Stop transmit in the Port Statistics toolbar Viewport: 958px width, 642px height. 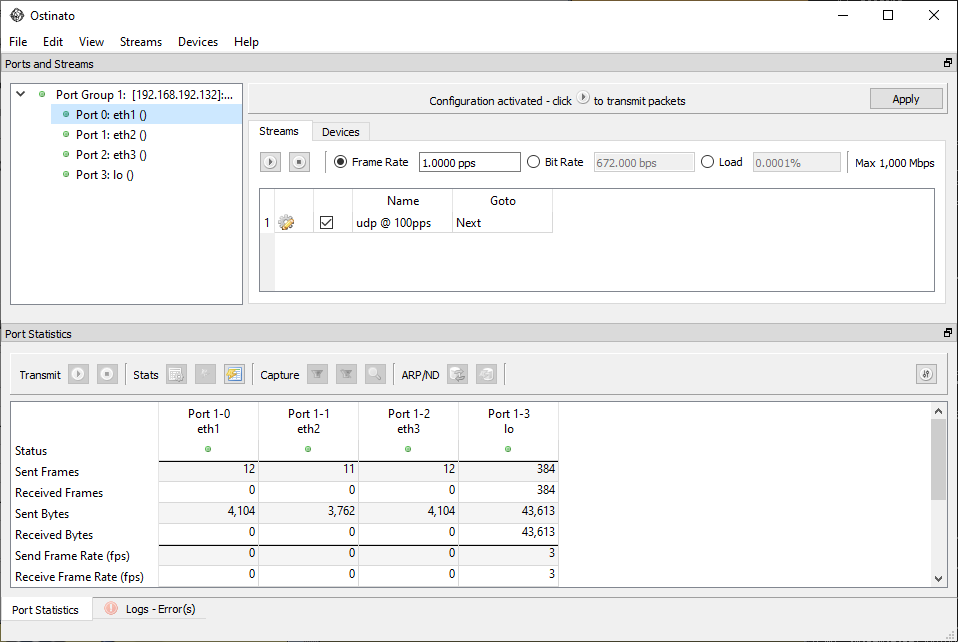[x=107, y=375]
